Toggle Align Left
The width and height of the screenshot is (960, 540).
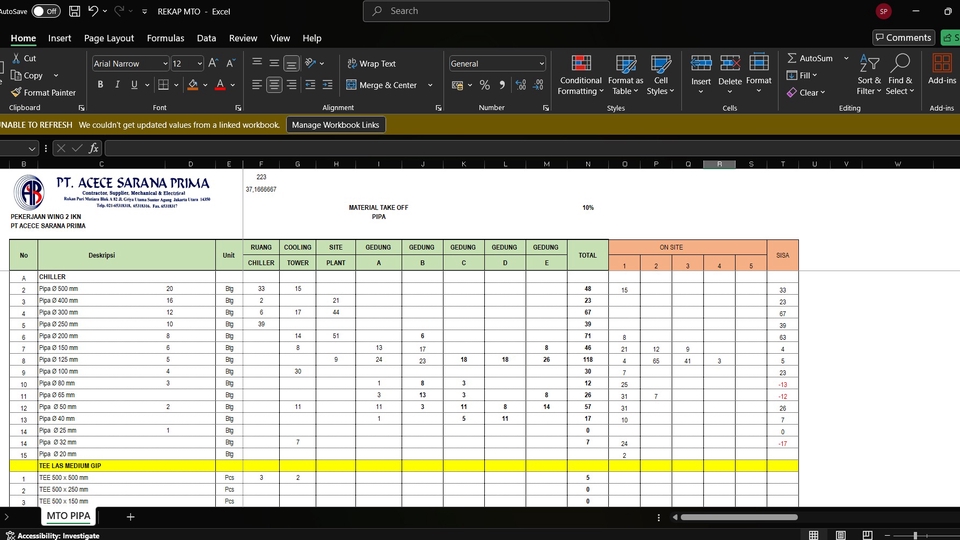(257, 84)
